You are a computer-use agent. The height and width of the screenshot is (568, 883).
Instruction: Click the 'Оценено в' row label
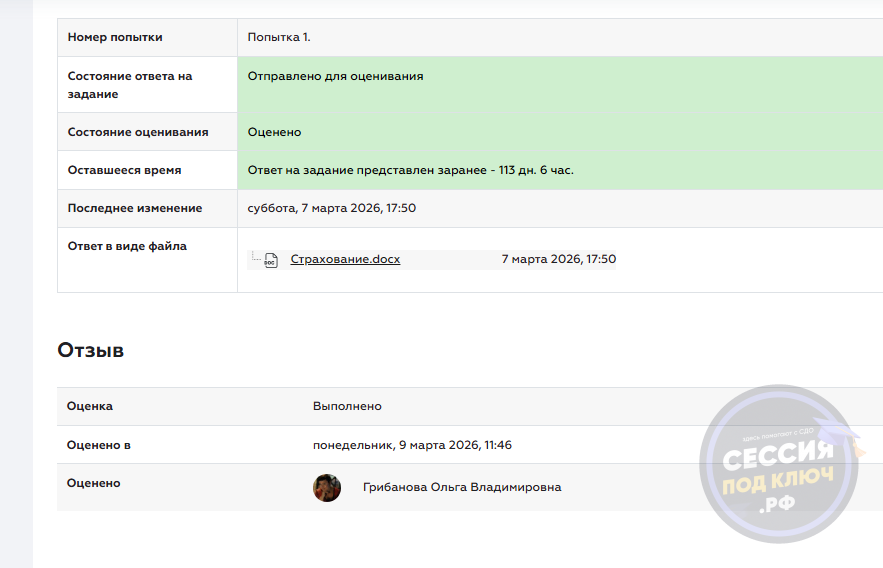pyautogui.click(x=98, y=445)
